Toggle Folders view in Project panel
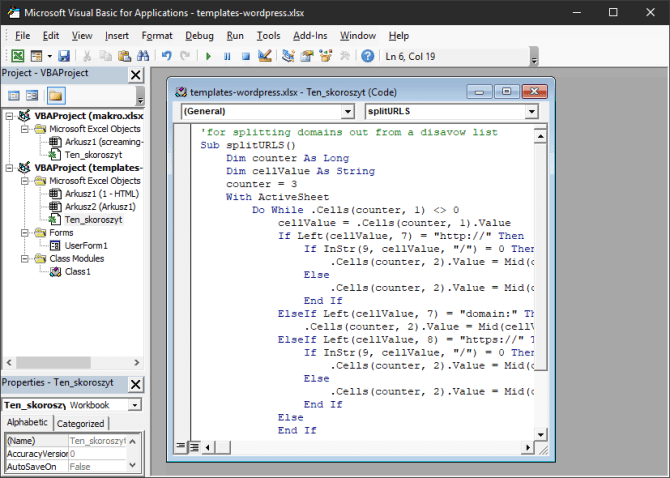This screenshot has height=478, width=670. tap(55, 96)
